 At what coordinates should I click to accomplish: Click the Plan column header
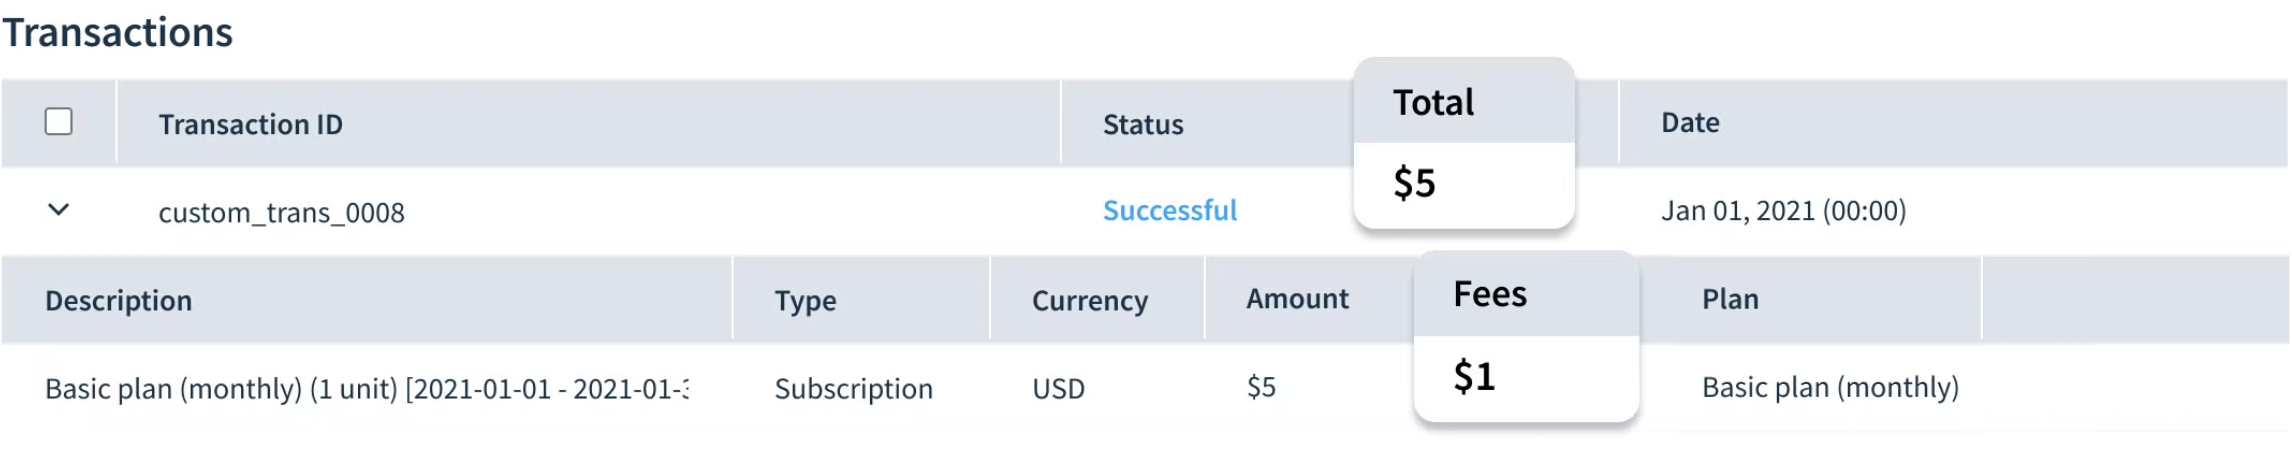click(x=1730, y=298)
